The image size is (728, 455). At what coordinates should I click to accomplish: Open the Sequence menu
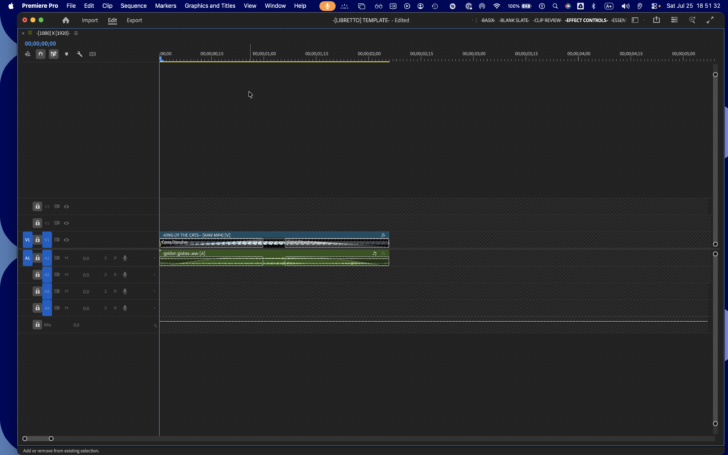(x=133, y=6)
